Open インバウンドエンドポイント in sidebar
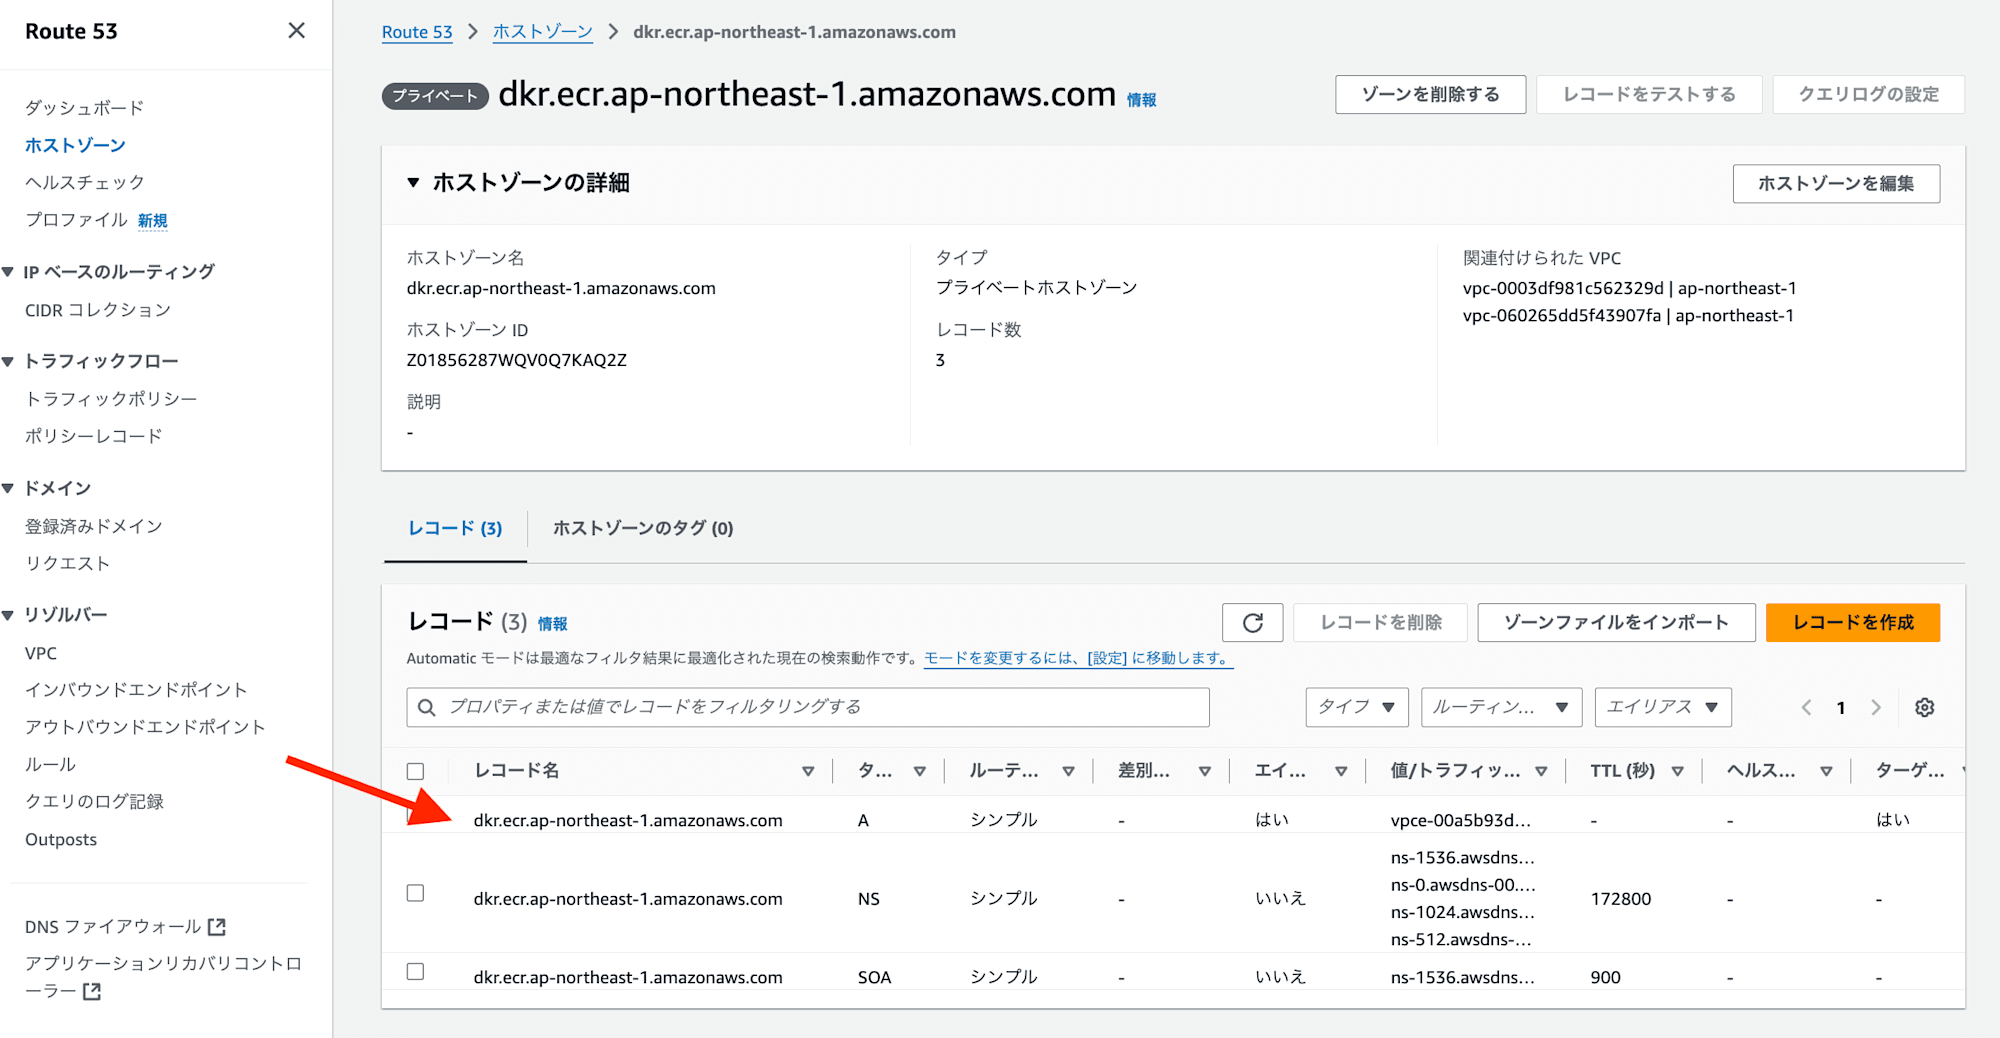This screenshot has width=2000, height=1038. (136, 690)
